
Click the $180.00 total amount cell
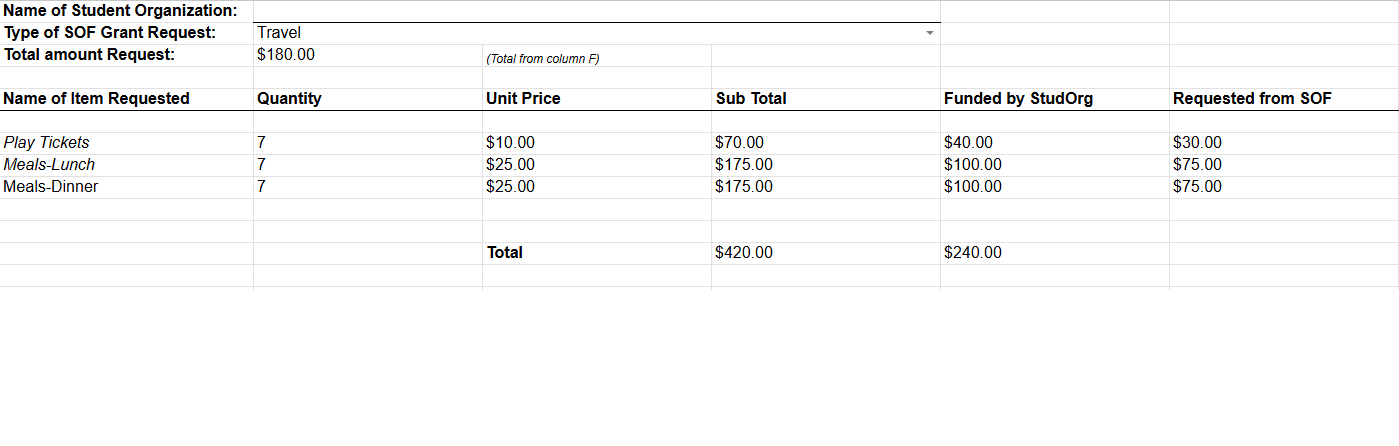point(368,55)
